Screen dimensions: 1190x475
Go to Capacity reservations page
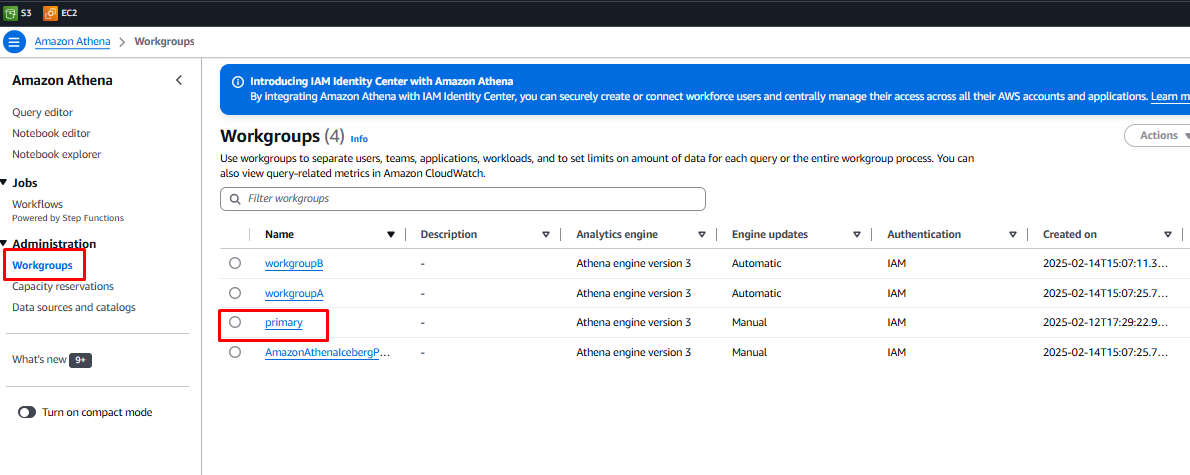point(62,287)
